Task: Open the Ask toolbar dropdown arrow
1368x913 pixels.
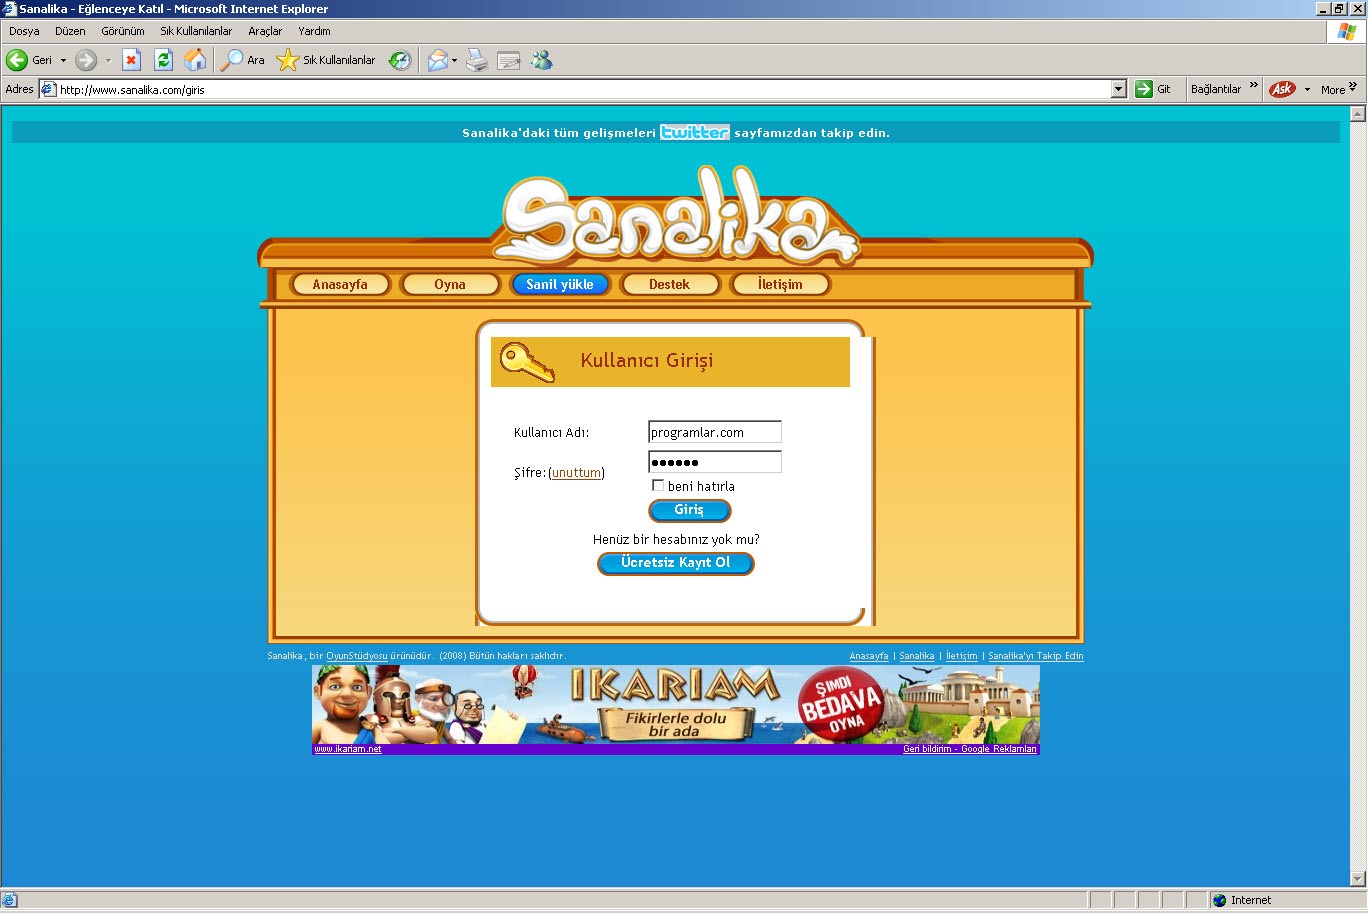Action: click(x=1306, y=89)
